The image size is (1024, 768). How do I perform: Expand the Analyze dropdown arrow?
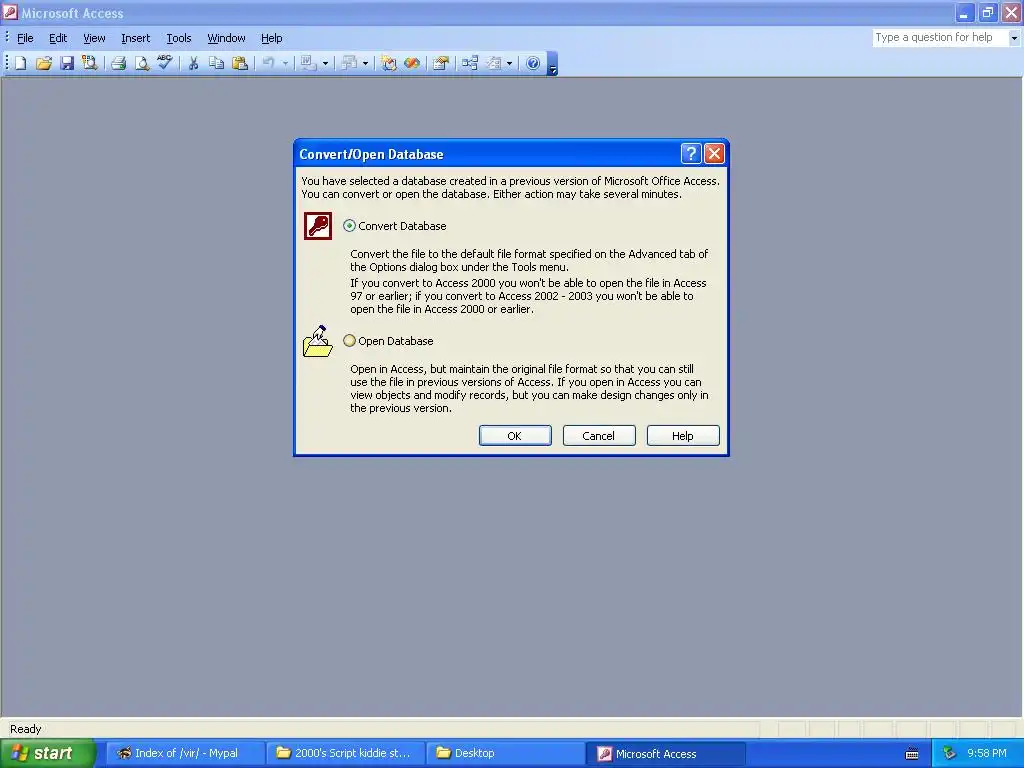click(x=365, y=63)
